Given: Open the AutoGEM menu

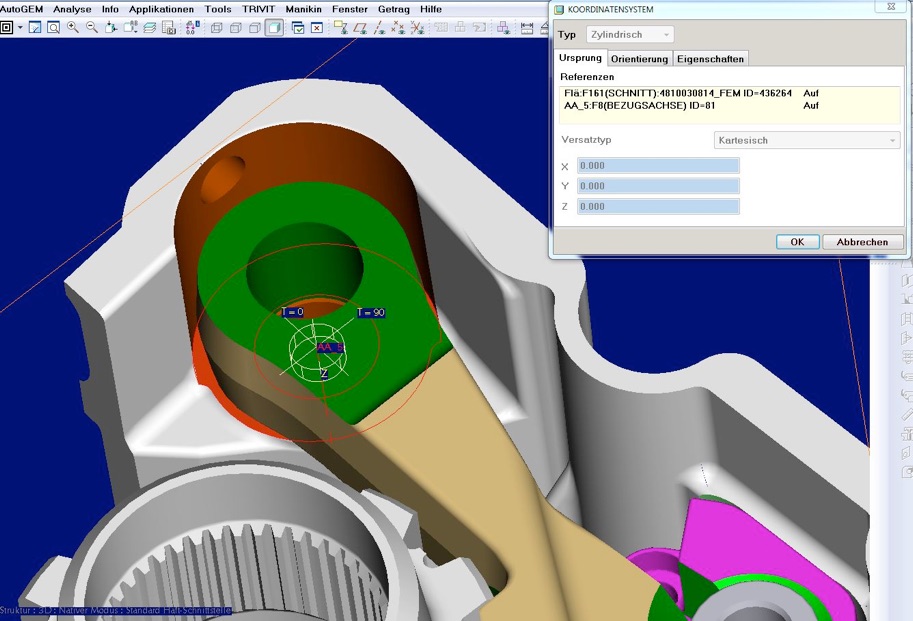Looking at the screenshot, I should [22, 9].
